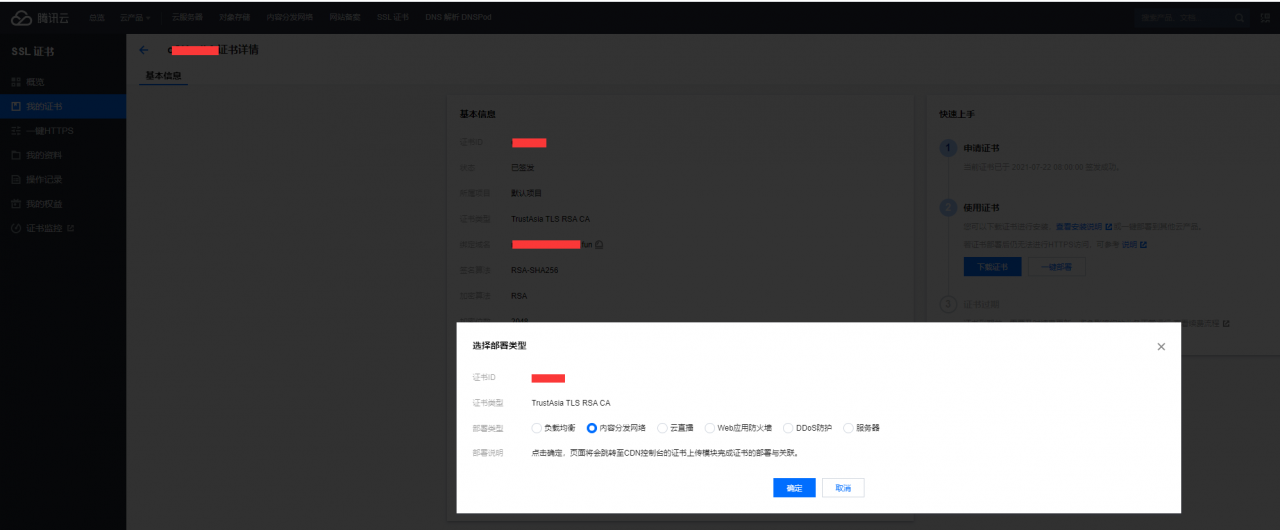The image size is (1280, 530).
Task: Click the 证书监控 clock icon
Action: (15, 228)
